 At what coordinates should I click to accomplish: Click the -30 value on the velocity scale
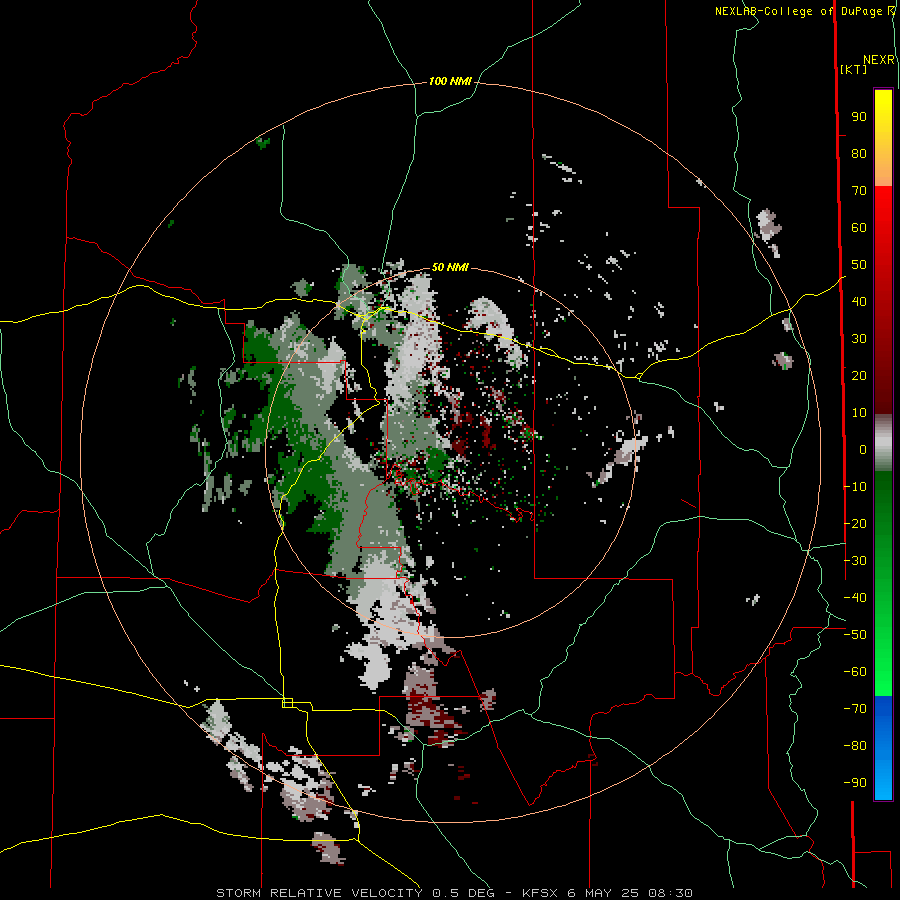coord(855,561)
